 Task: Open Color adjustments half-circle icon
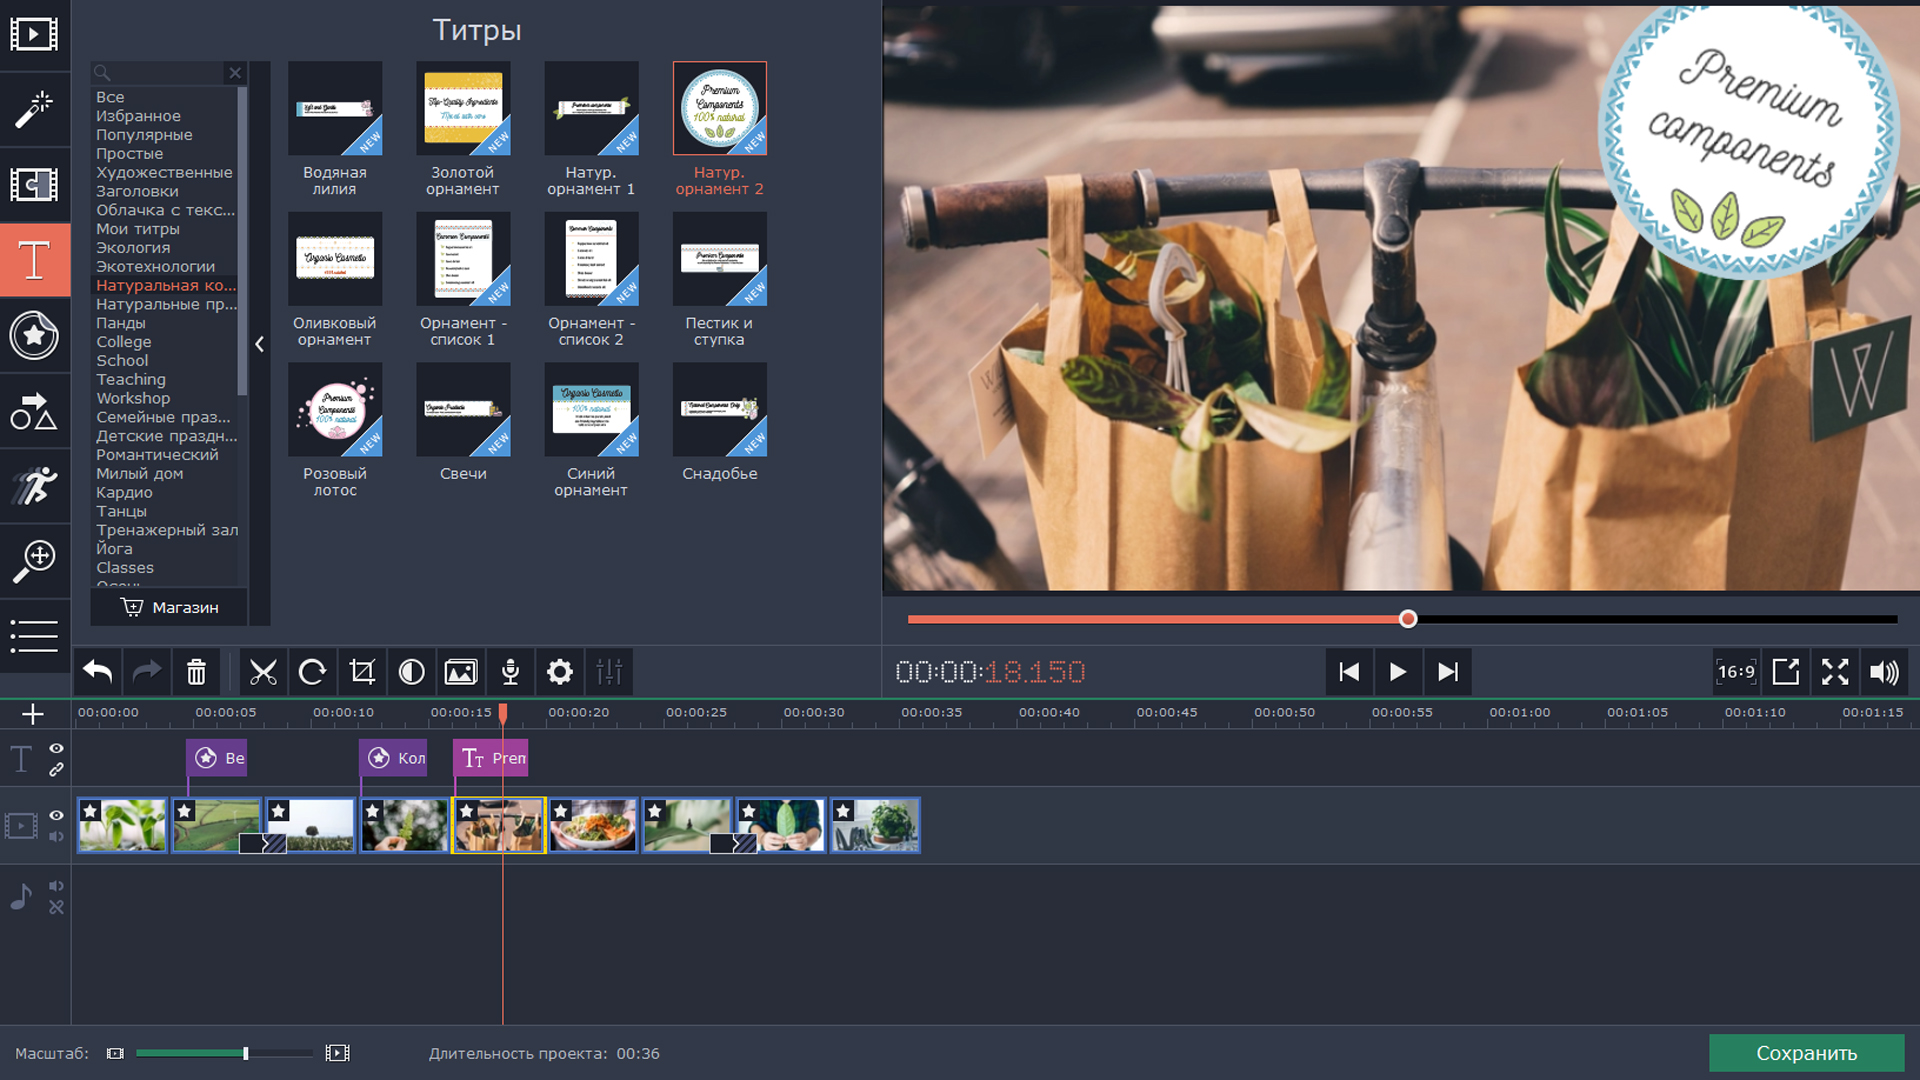pos(411,672)
